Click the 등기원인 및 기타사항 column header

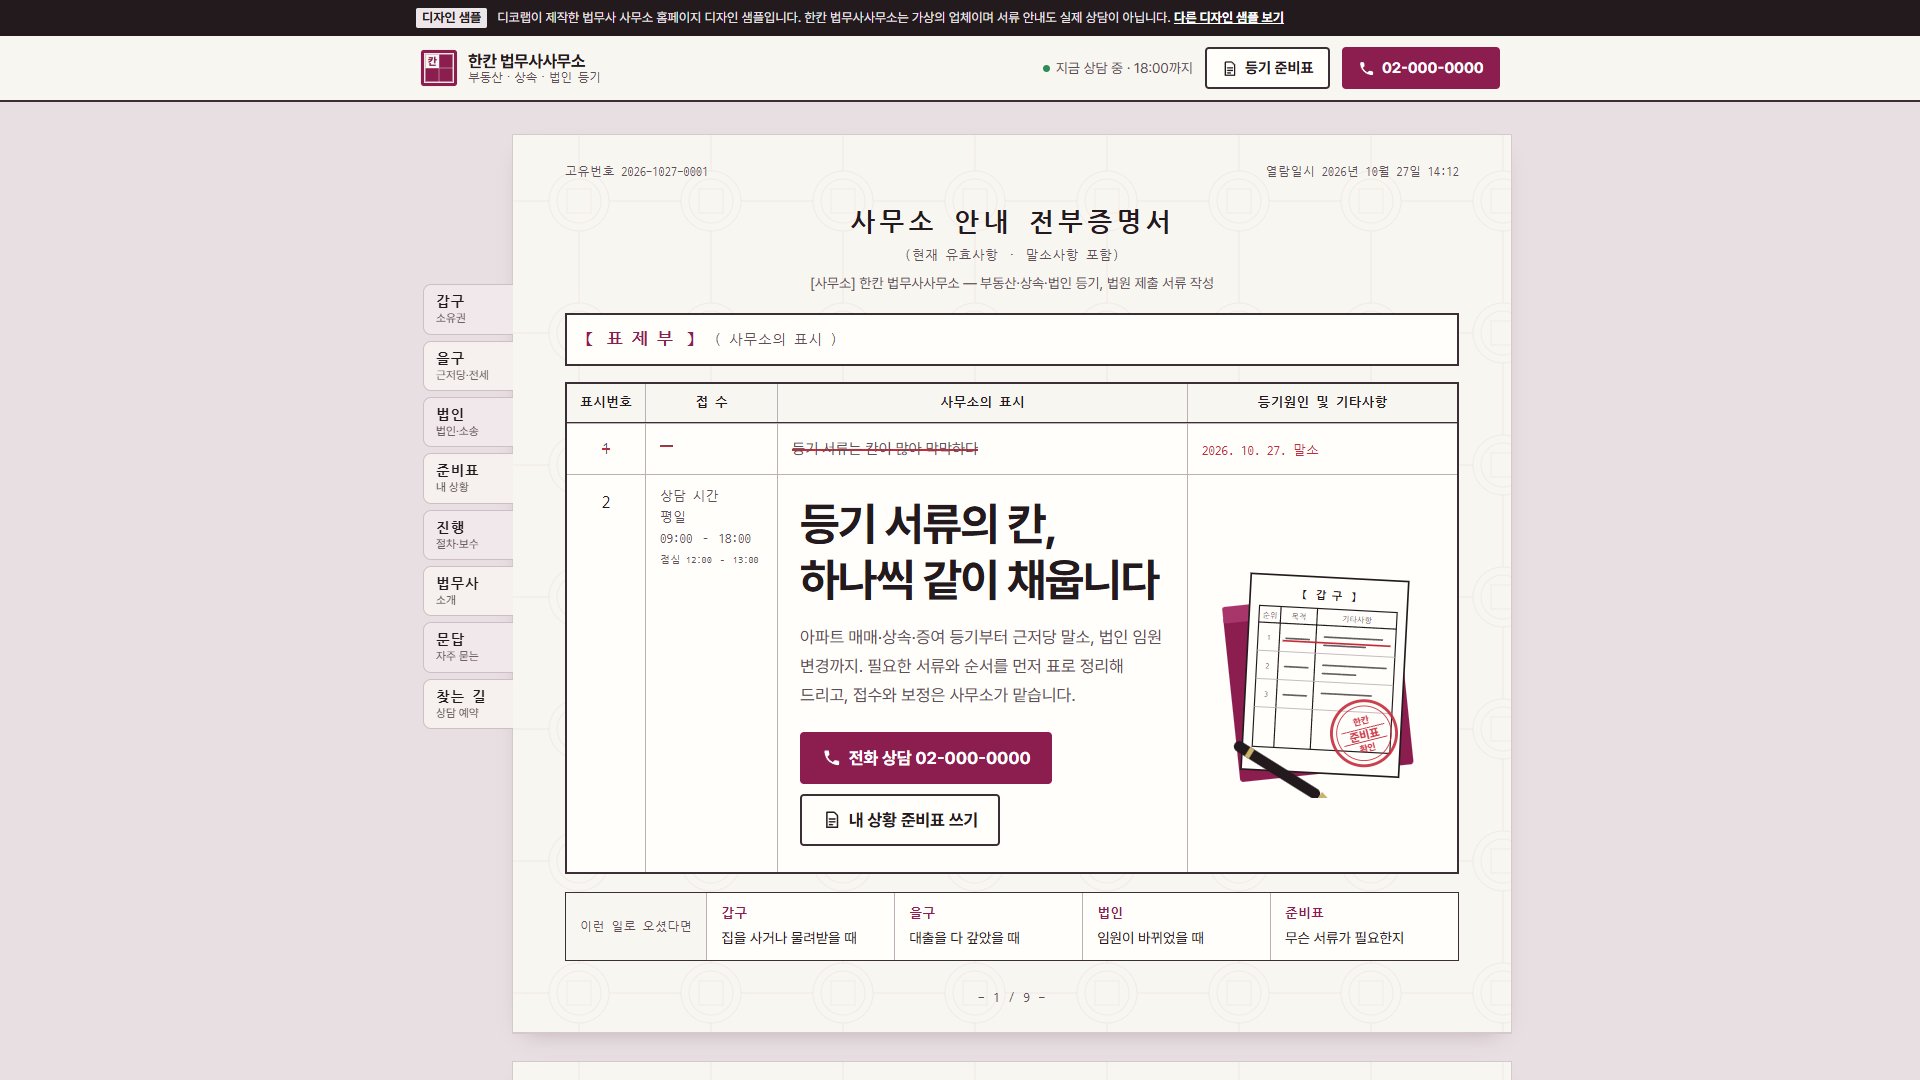(1322, 402)
